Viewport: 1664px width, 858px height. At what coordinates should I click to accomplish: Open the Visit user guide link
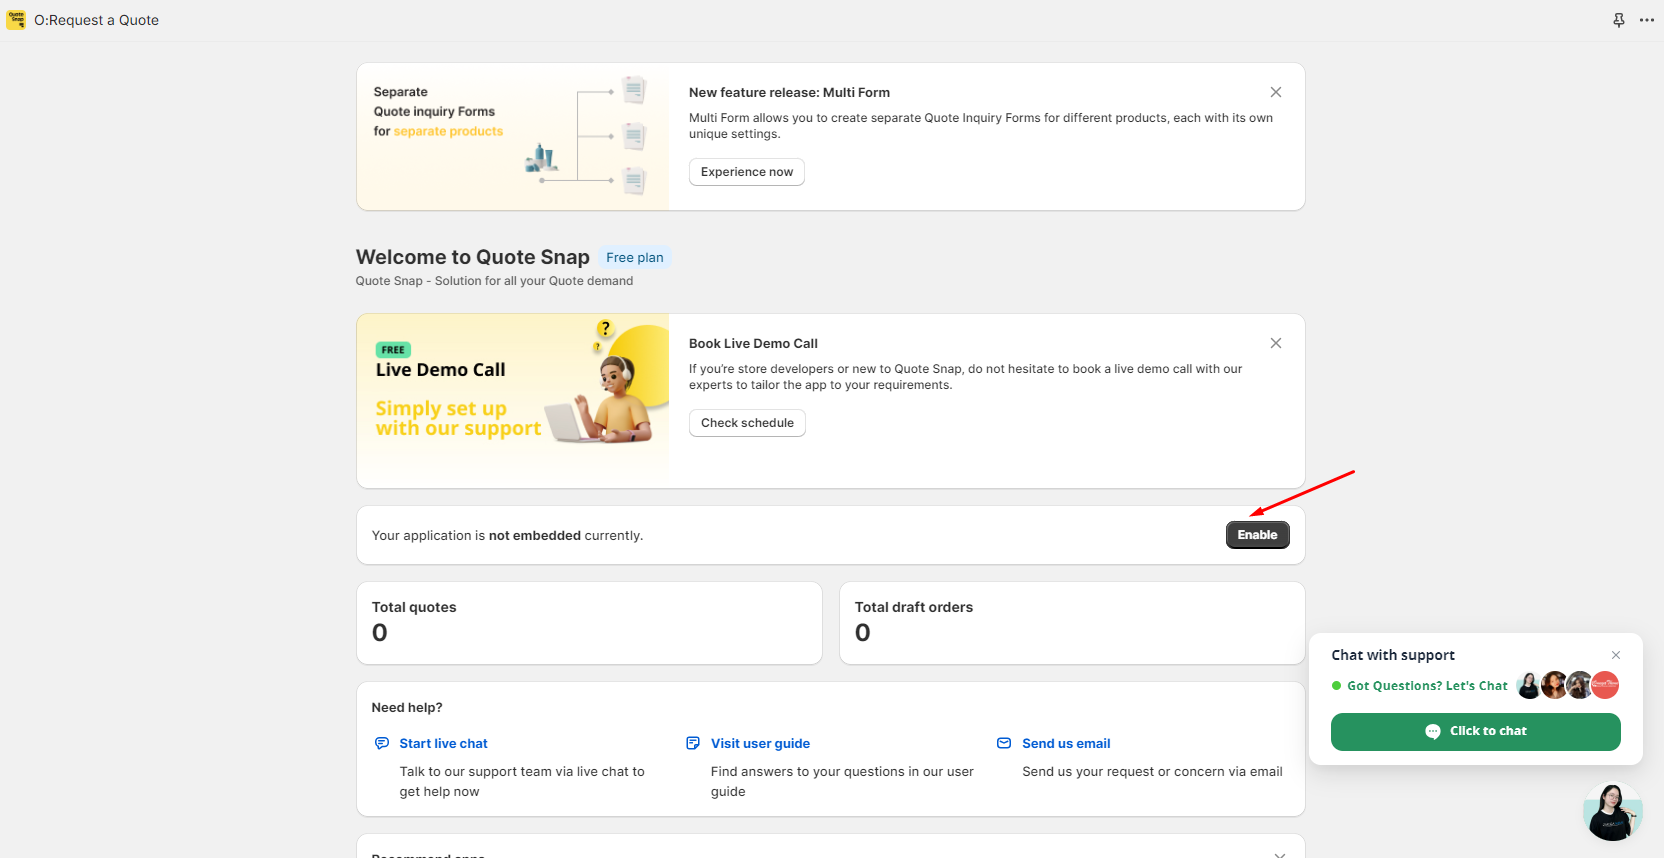[x=760, y=743]
